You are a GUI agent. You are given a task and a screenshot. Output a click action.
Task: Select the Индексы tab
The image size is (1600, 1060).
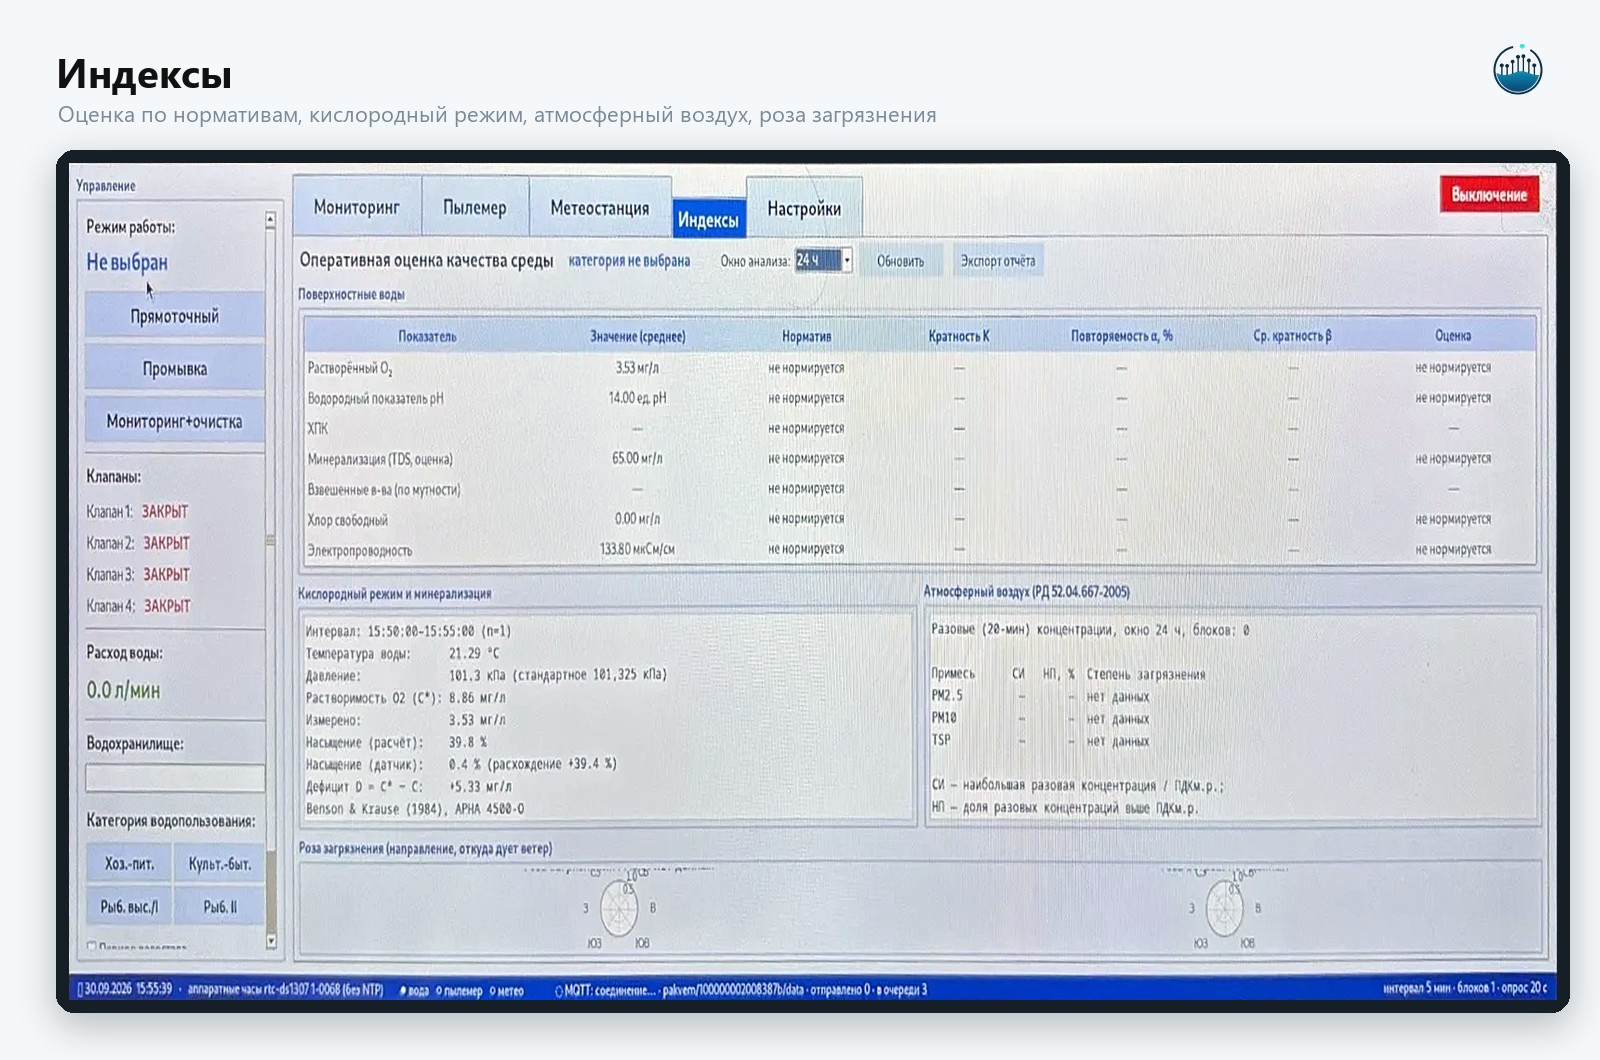(x=708, y=219)
